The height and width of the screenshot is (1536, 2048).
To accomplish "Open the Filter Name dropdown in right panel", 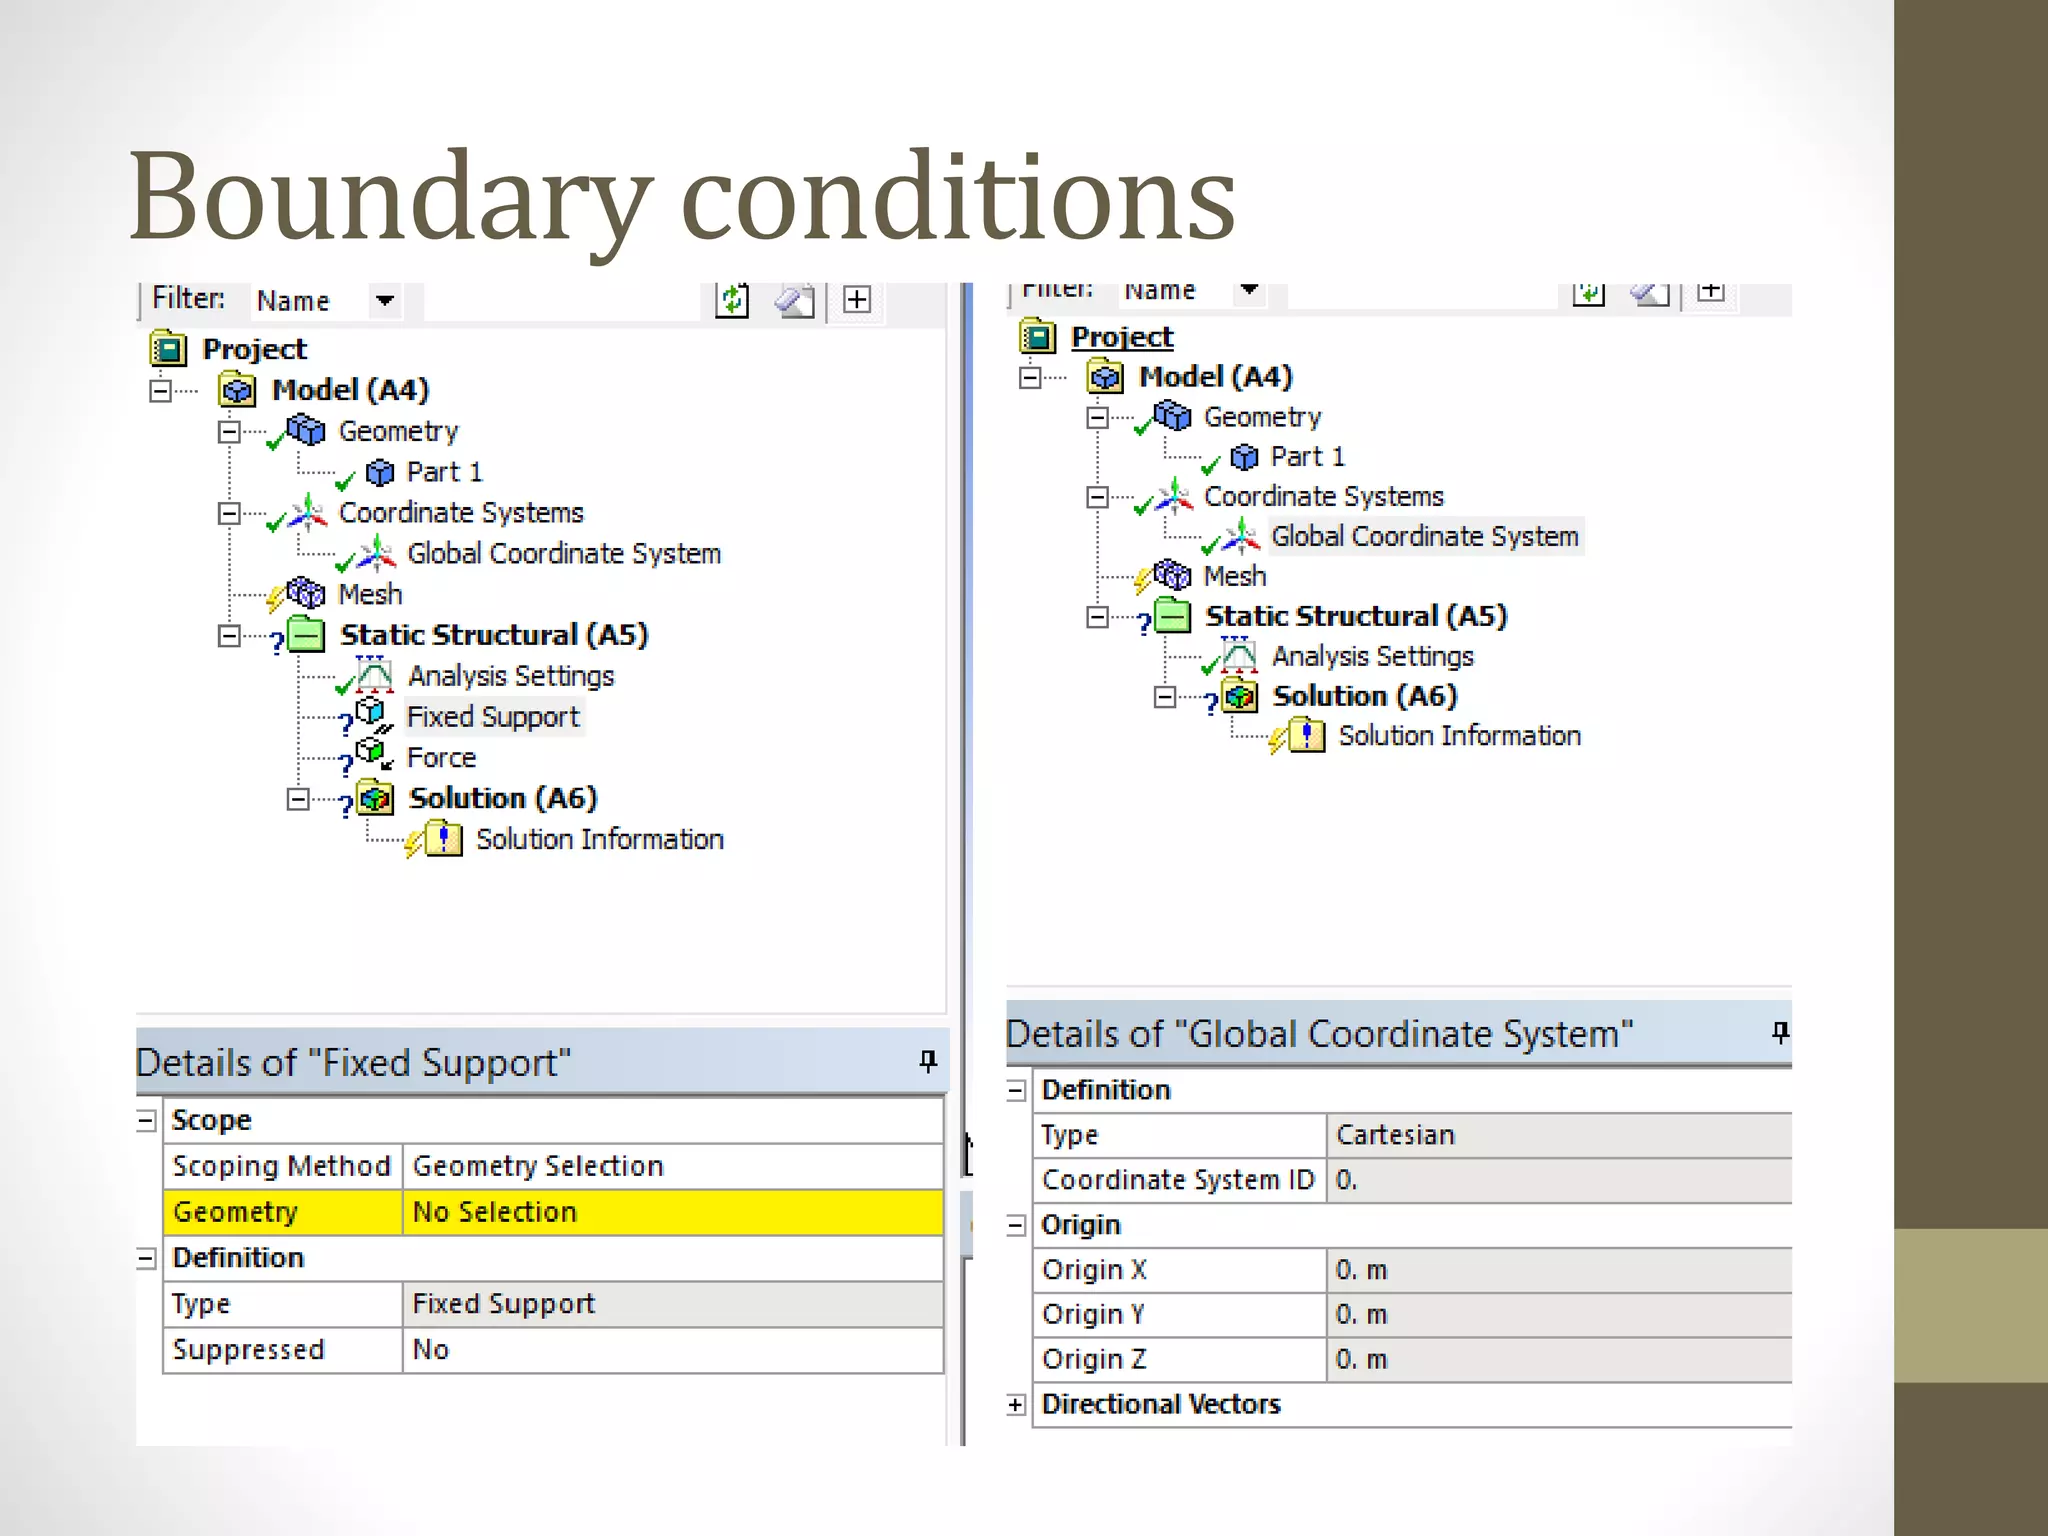I will click(x=1249, y=290).
